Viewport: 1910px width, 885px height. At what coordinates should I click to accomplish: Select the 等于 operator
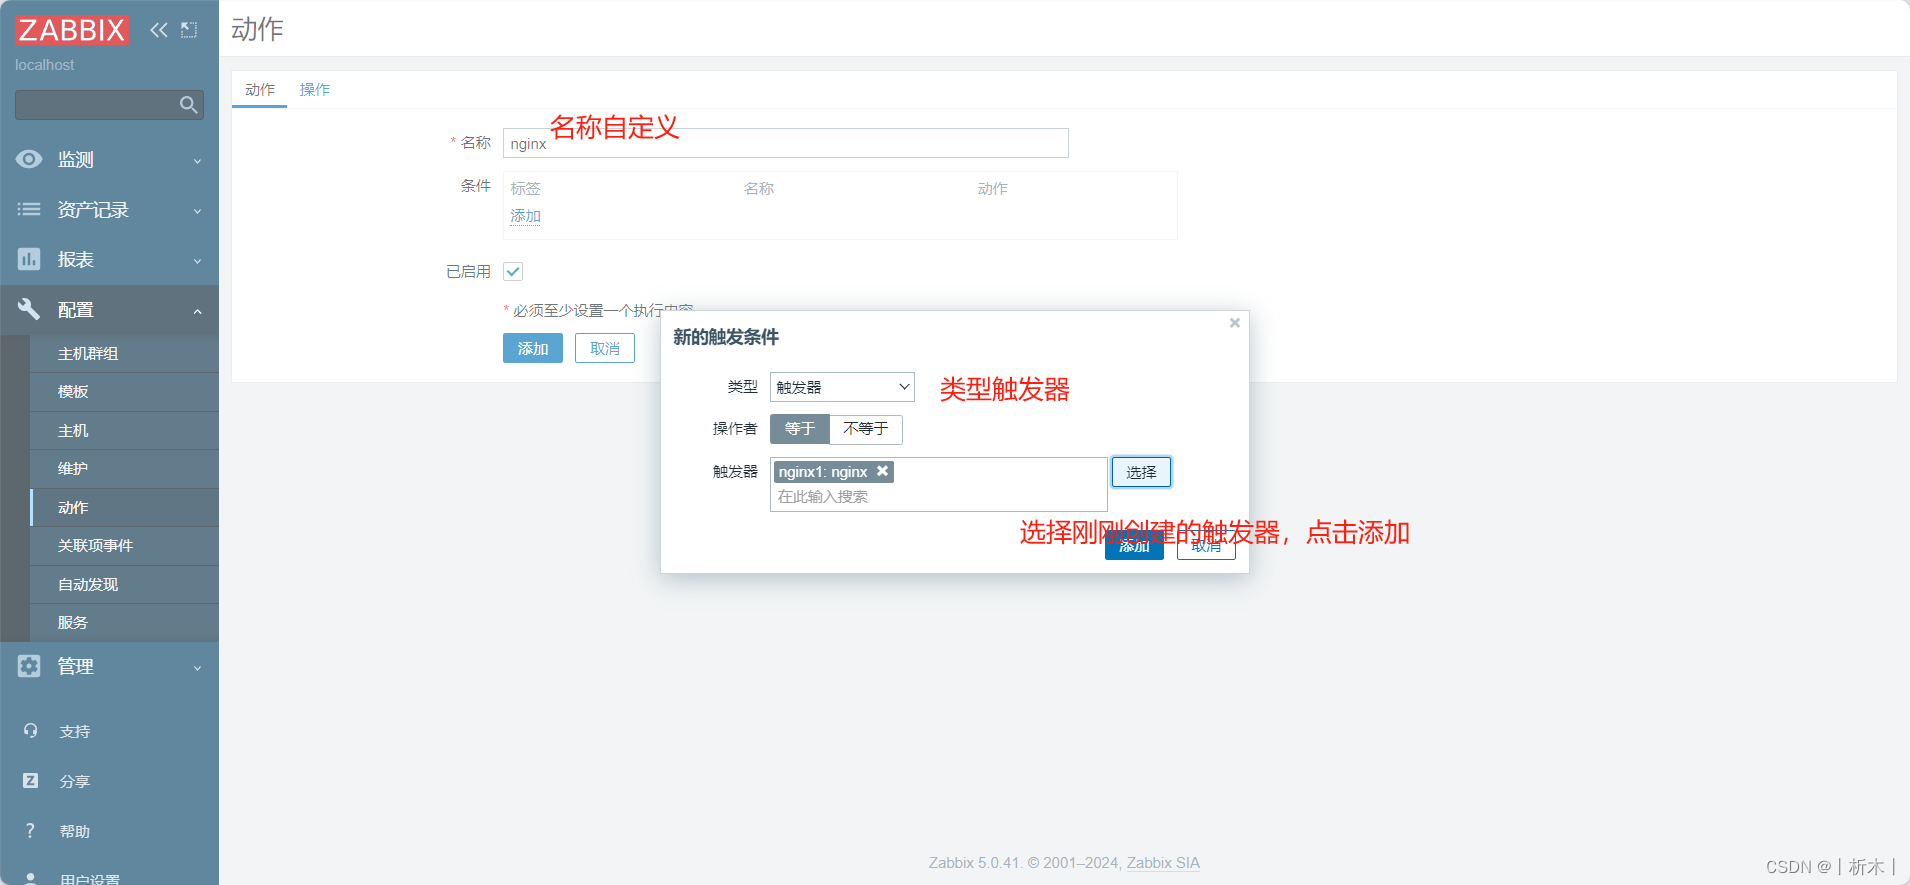(800, 429)
